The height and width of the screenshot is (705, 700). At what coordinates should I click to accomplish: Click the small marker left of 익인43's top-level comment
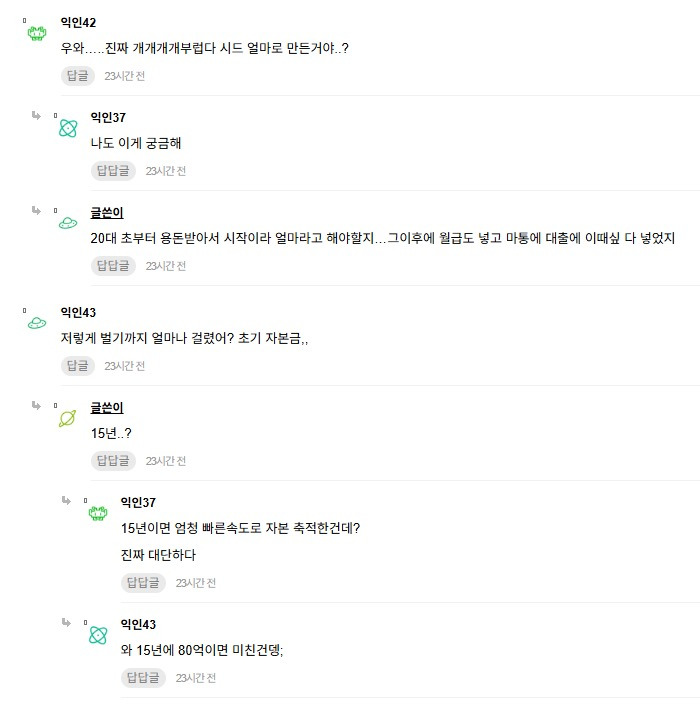click(x=24, y=310)
